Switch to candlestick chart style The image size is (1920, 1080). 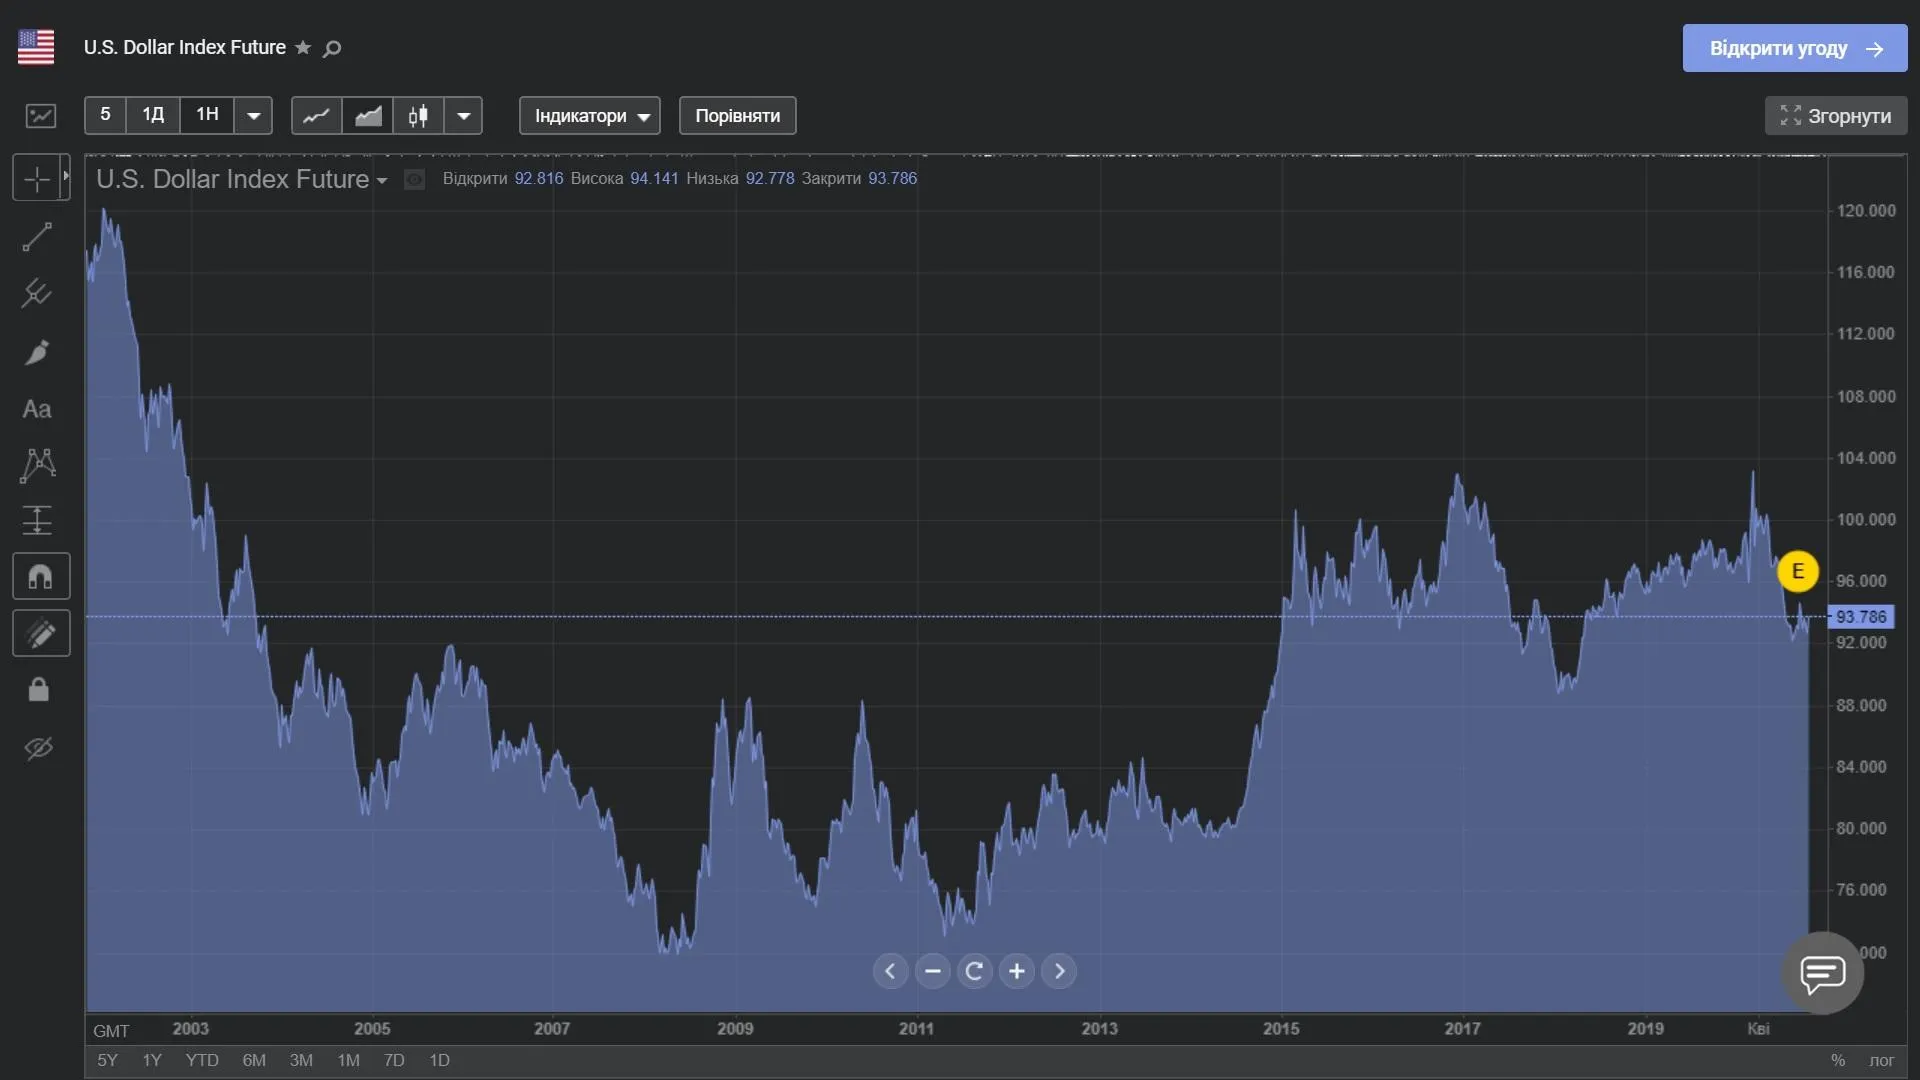click(x=418, y=116)
